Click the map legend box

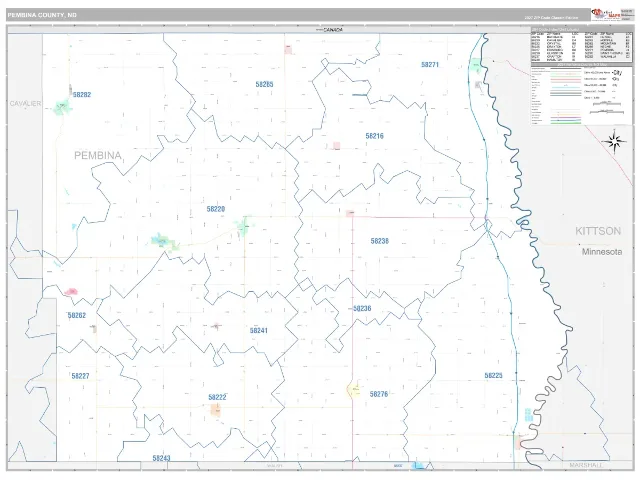pos(581,94)
